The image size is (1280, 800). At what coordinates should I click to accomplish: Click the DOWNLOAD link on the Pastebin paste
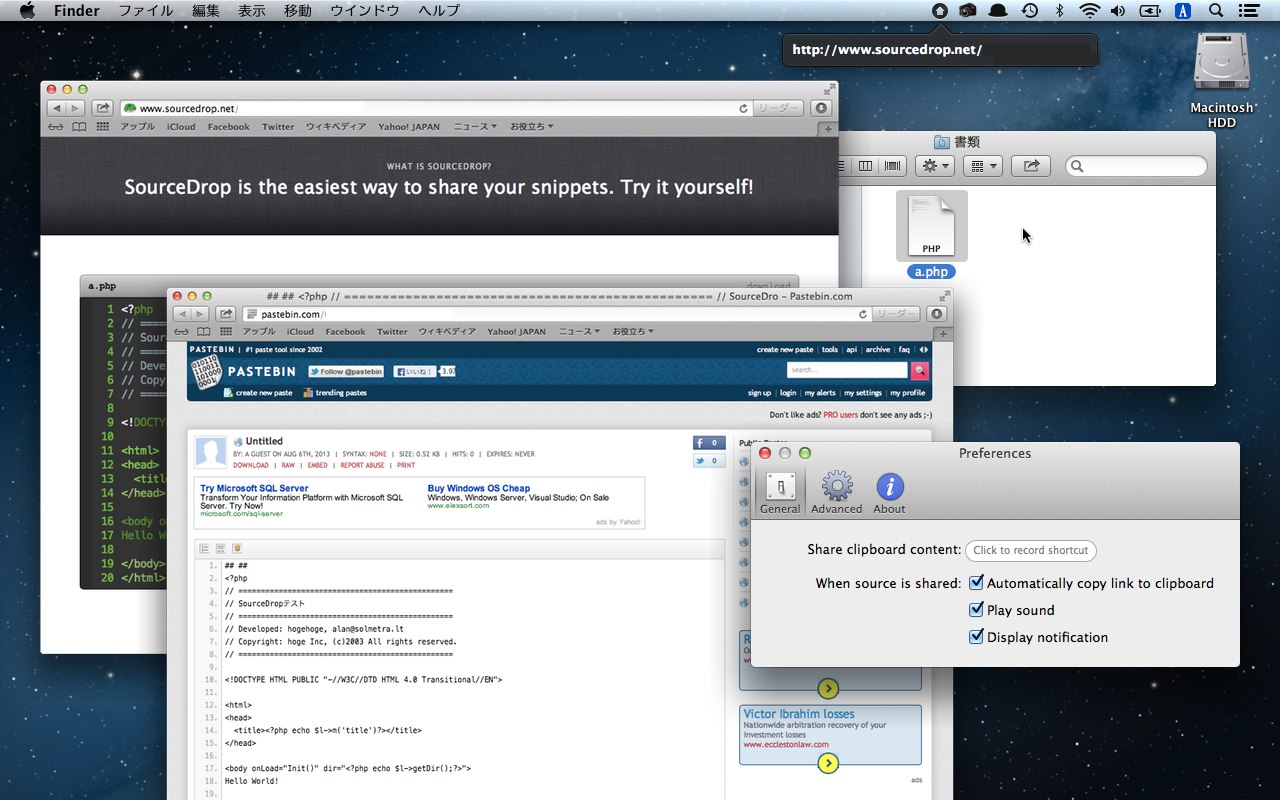[x=251, y=465]
